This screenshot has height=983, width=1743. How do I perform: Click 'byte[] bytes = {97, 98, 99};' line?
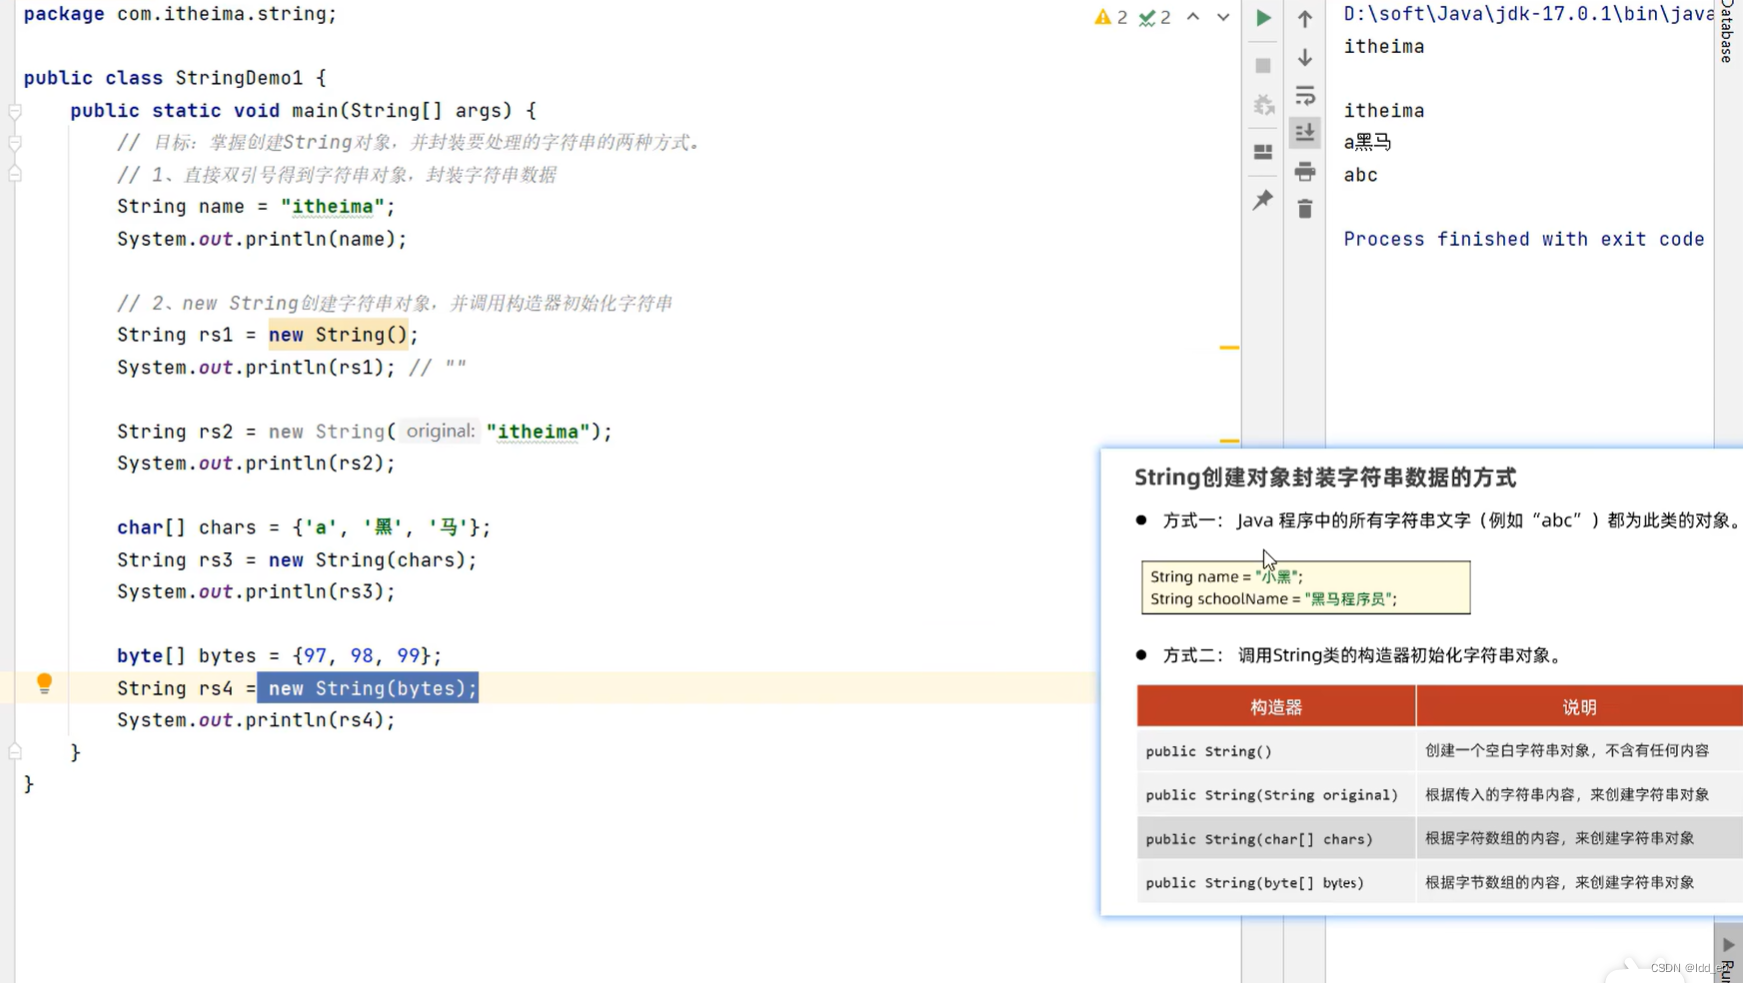[x=279, y=656]
